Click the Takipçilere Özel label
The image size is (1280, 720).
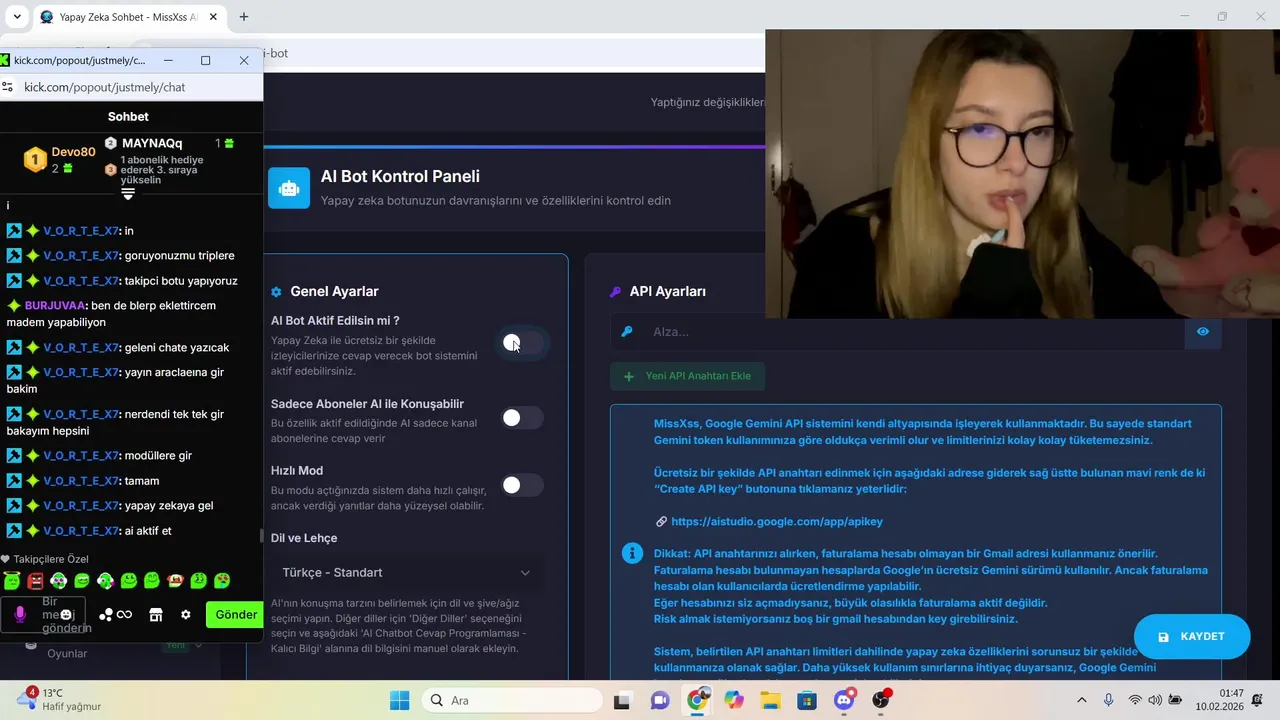(x=51, y=559)
